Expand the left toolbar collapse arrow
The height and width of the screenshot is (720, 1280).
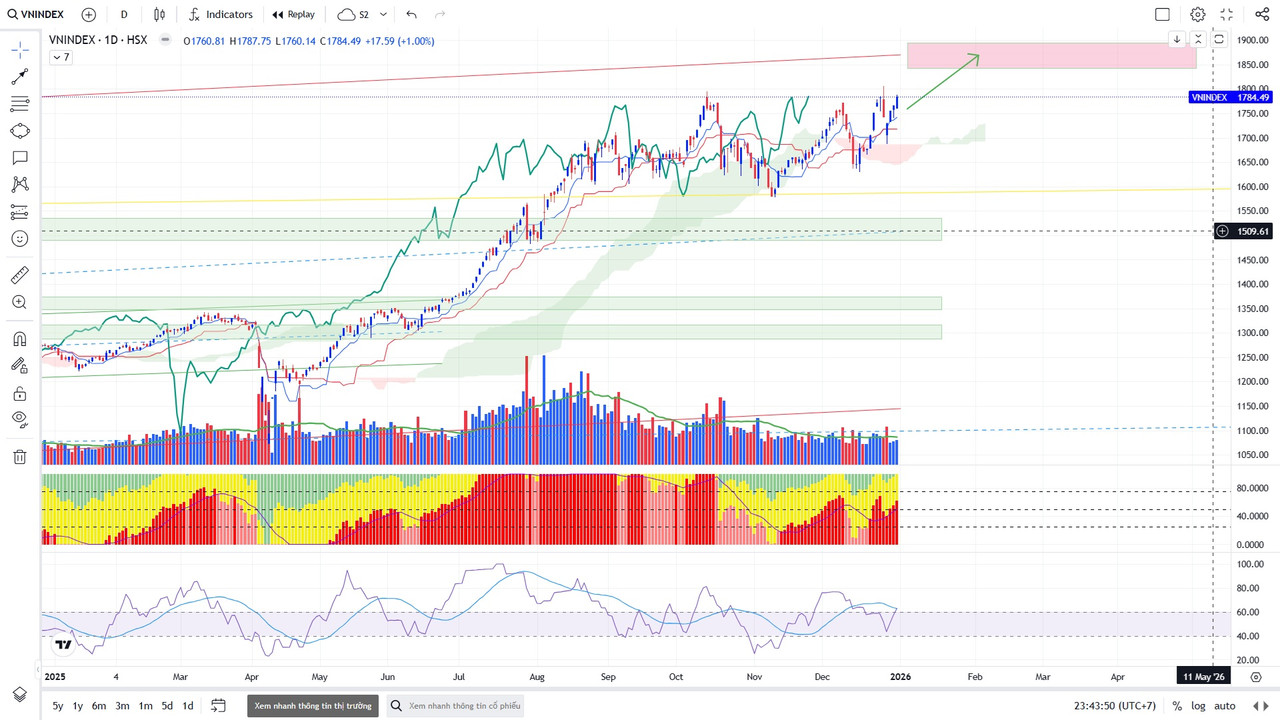pos(37,668)
